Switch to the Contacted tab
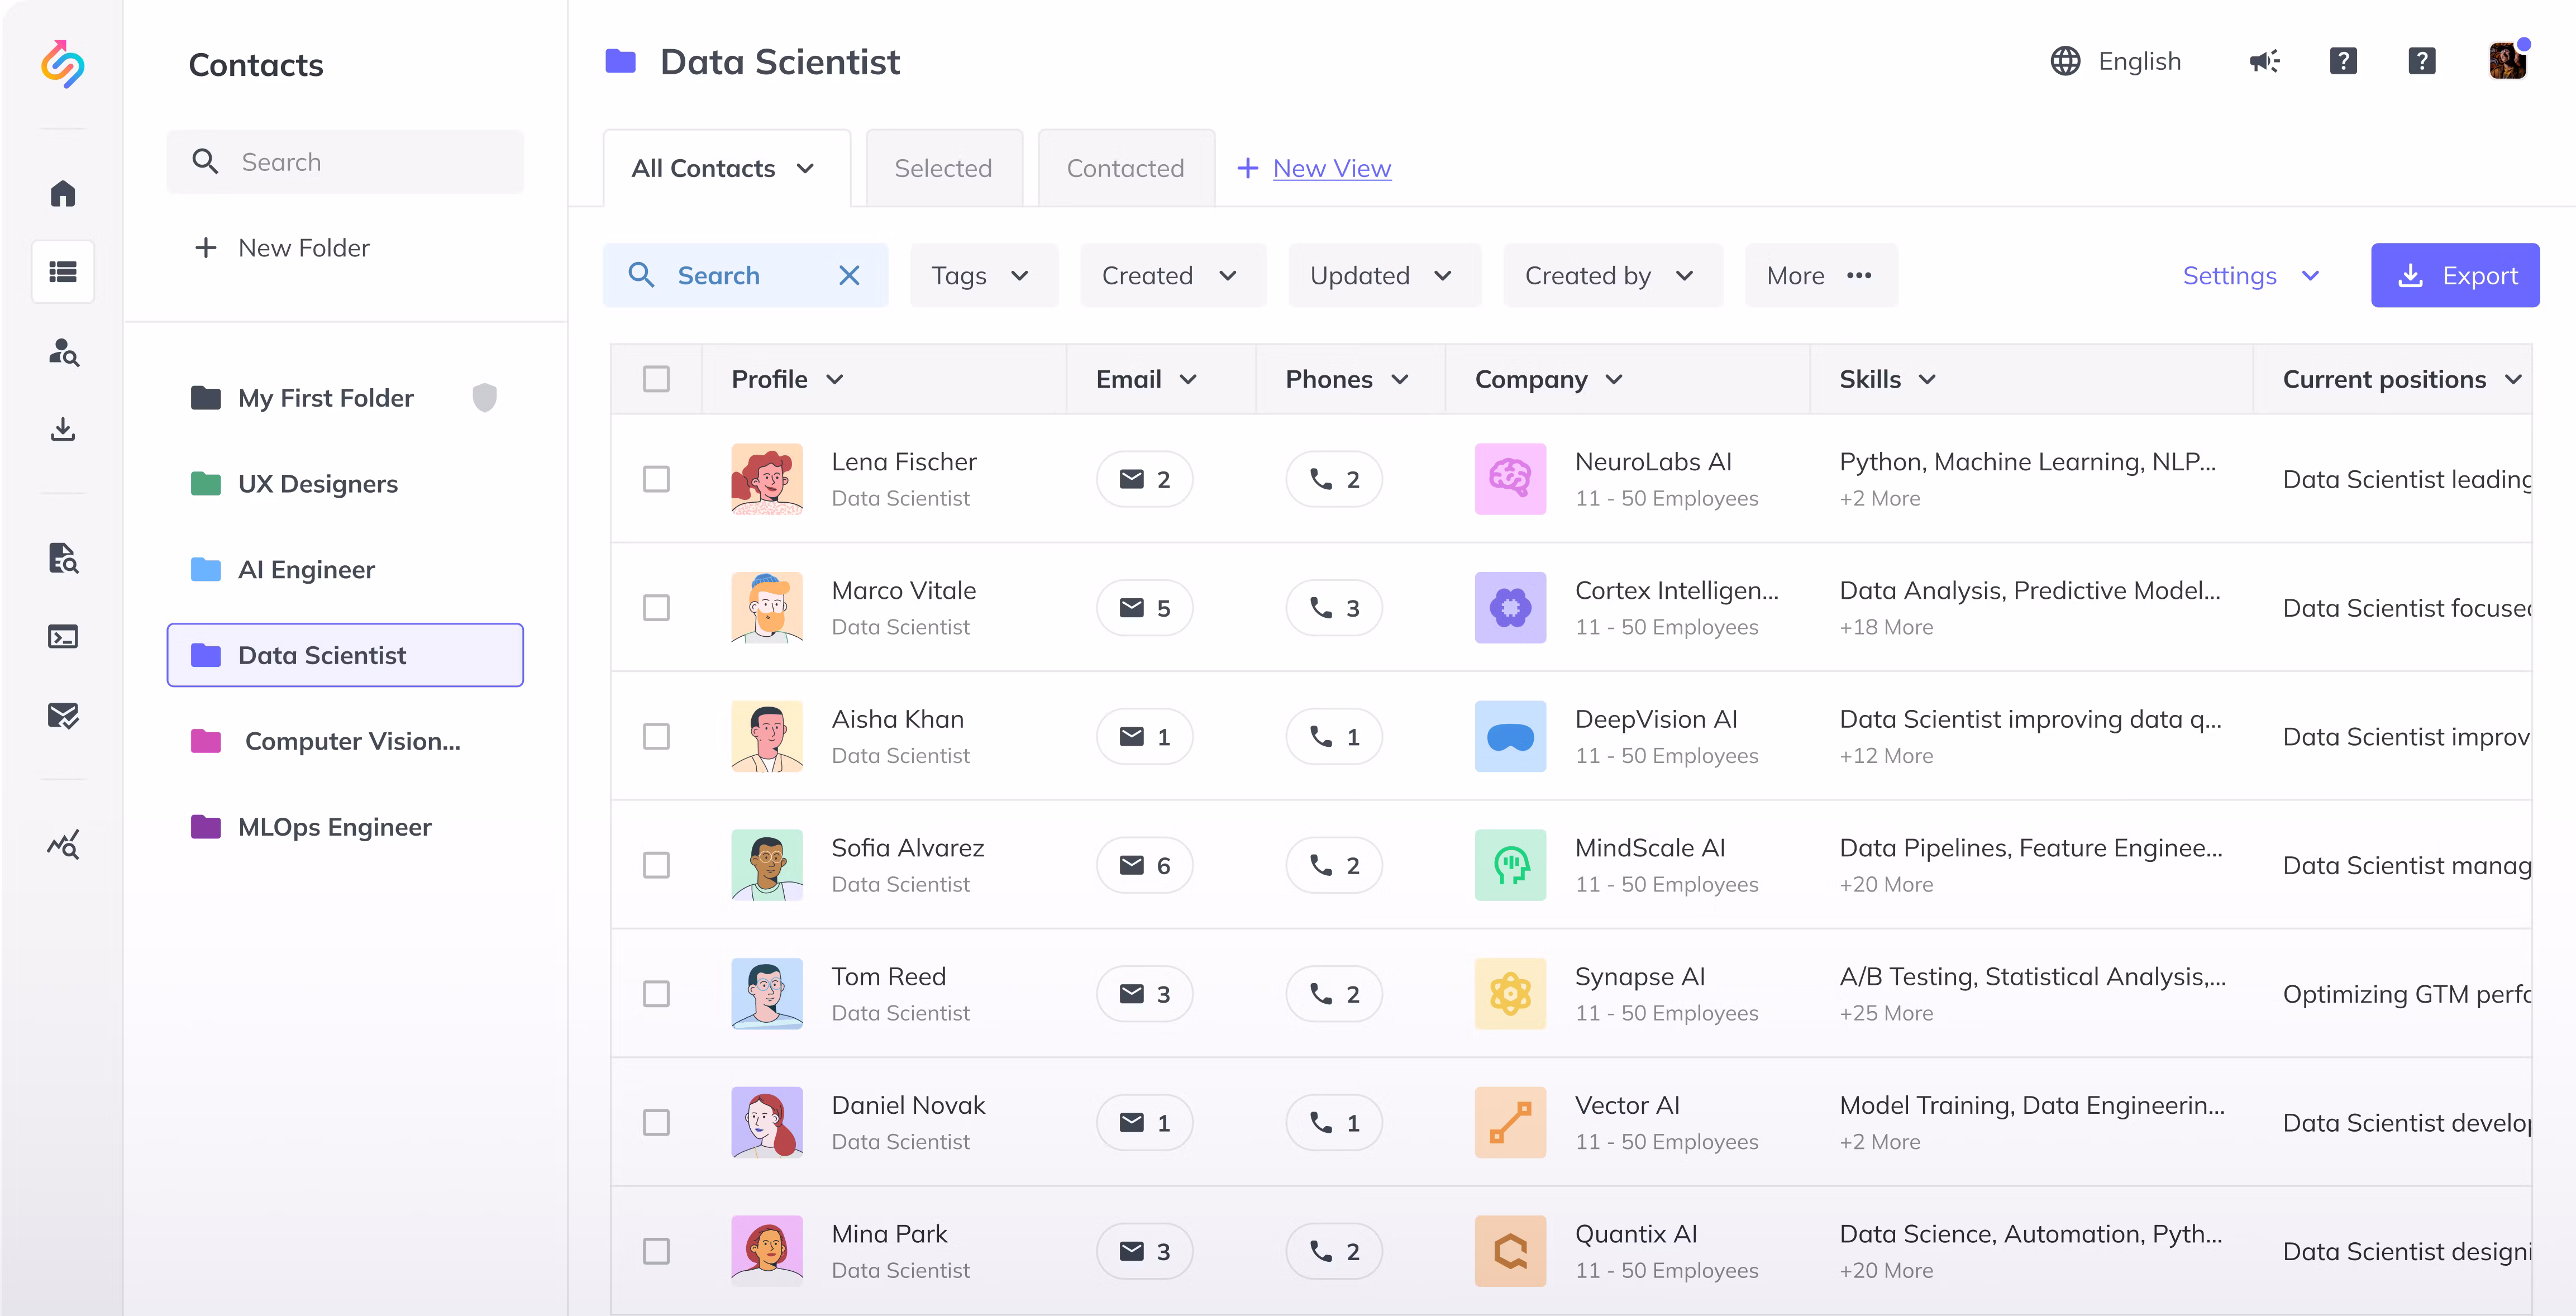2576x1316 pixels. [x=1125, y=168]
